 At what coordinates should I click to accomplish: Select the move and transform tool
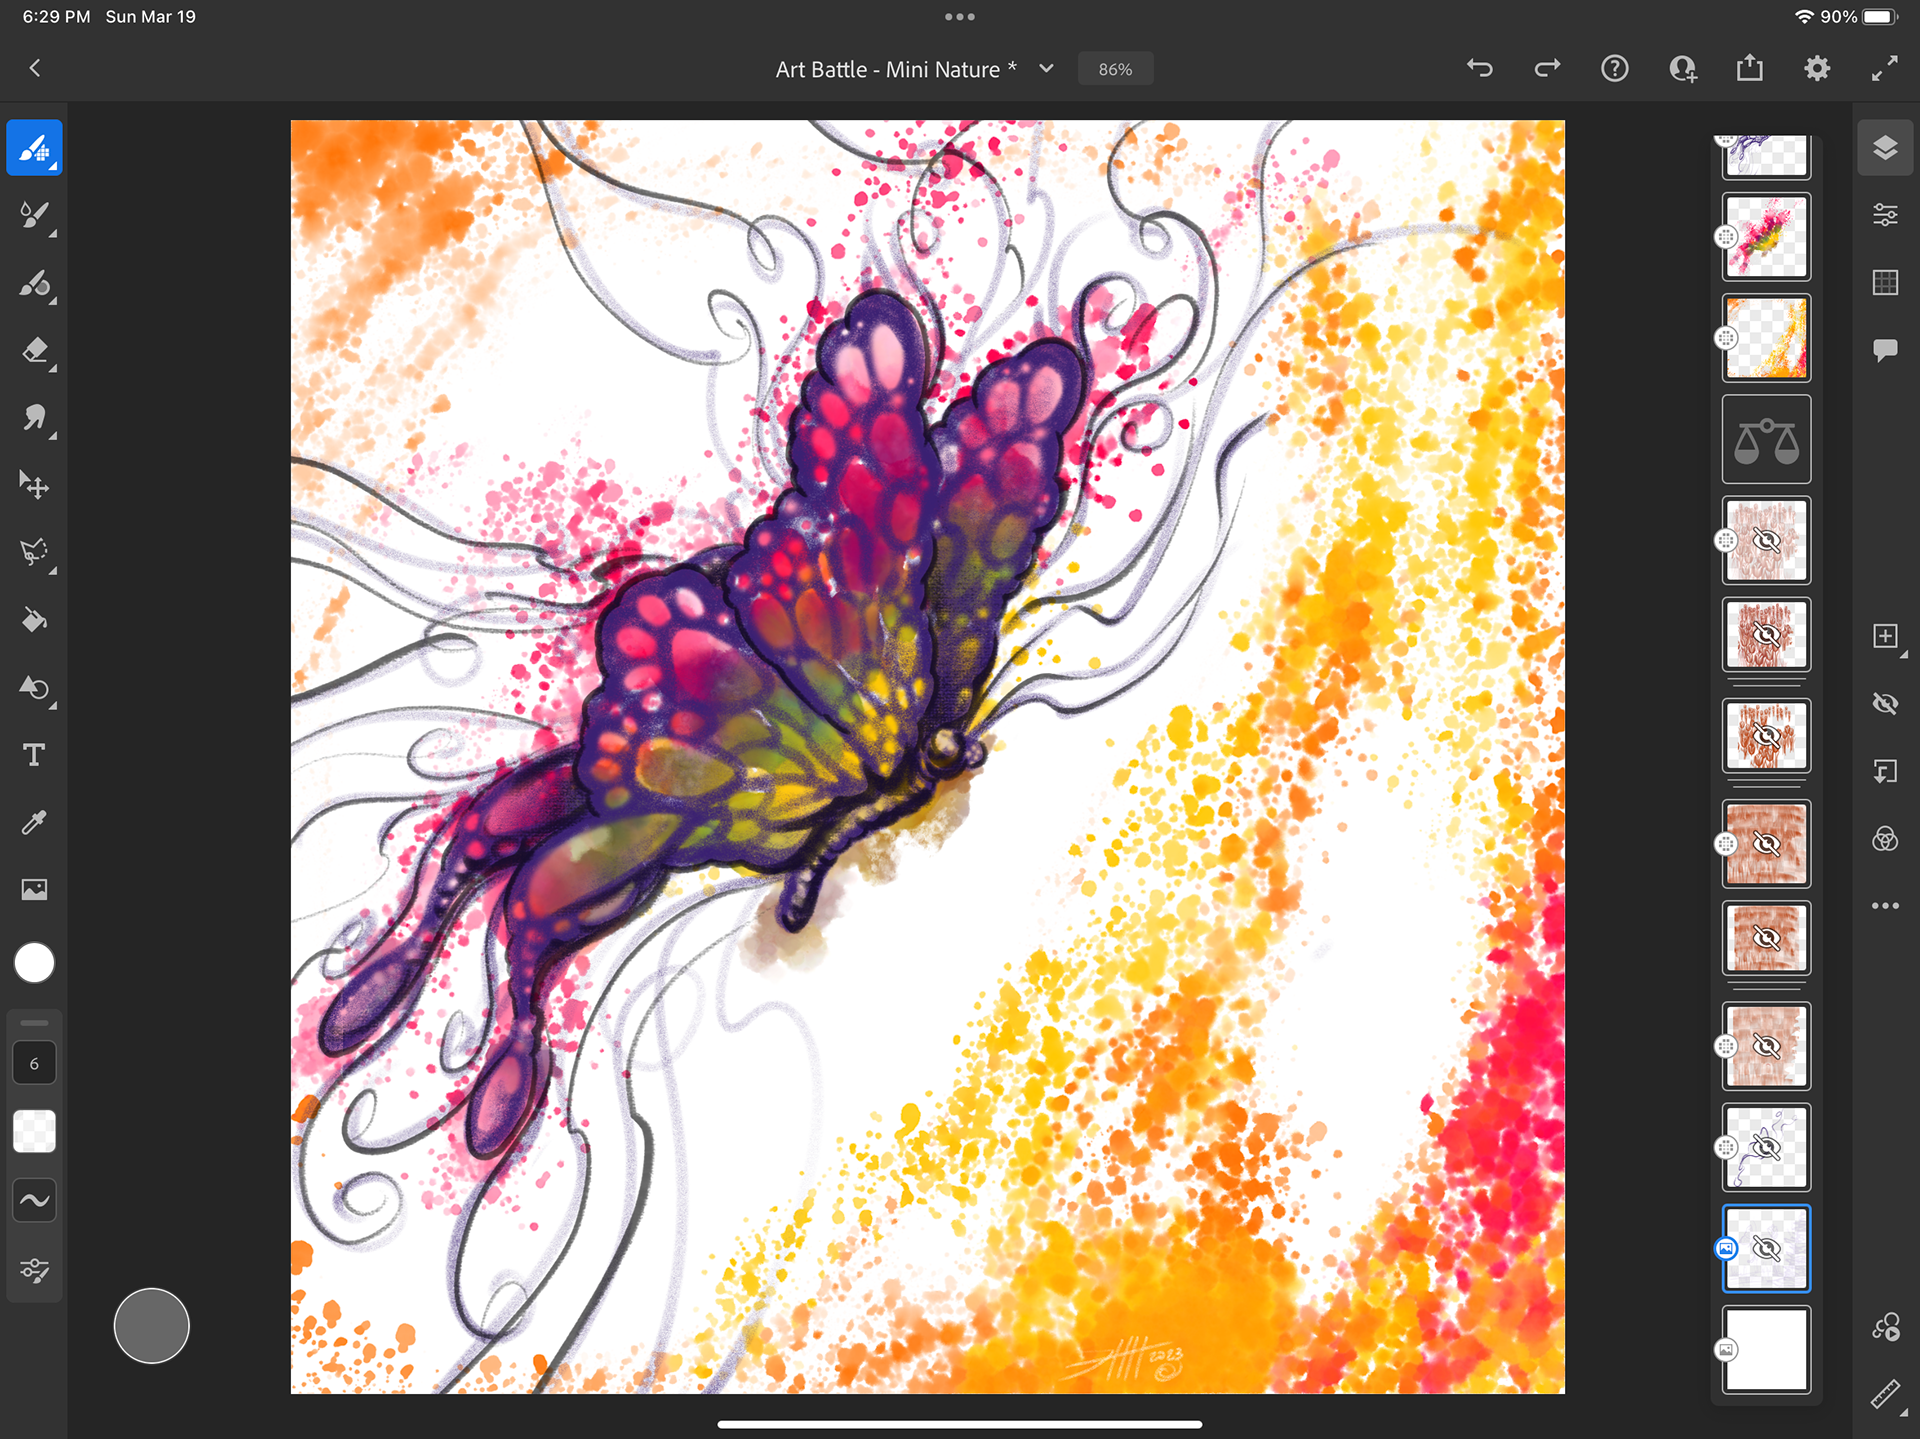pyautogui.click(x=35, y=486)
